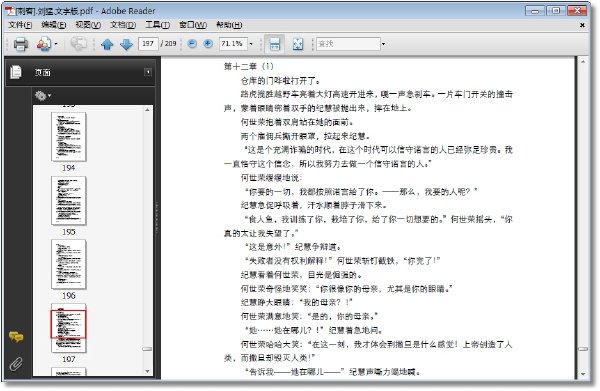The width and height of the screenshot is (600, 391).
Task: Collapse the Pages panel with its corner button
Action: 148,72
